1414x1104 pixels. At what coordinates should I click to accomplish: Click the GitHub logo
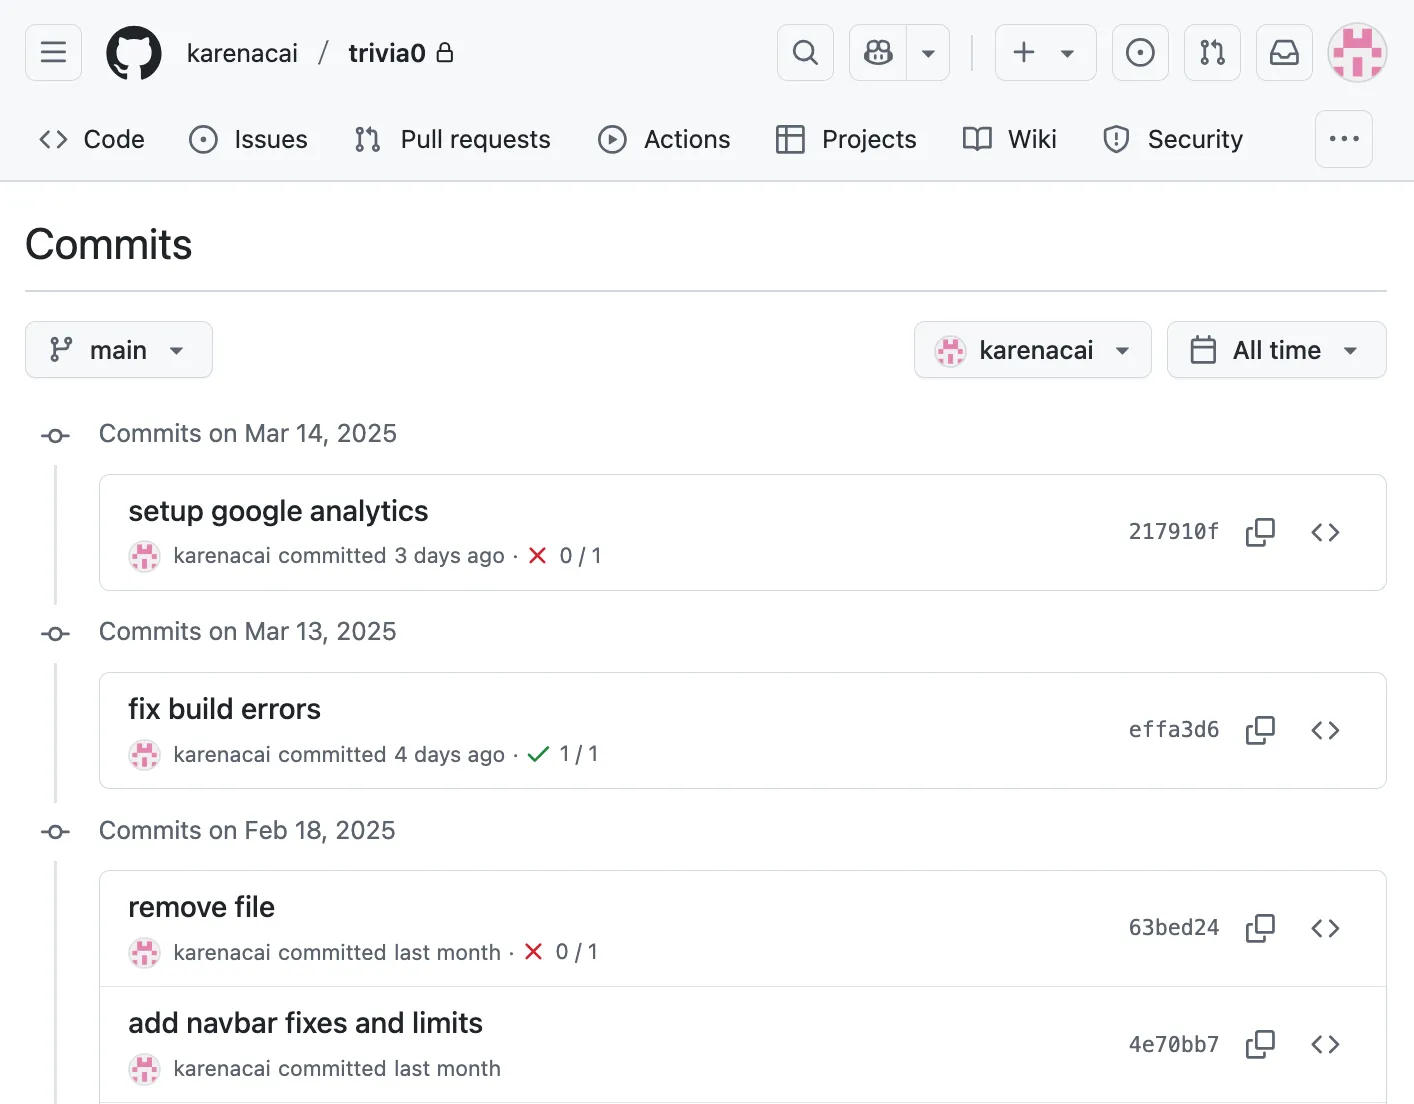pos(133,52)
